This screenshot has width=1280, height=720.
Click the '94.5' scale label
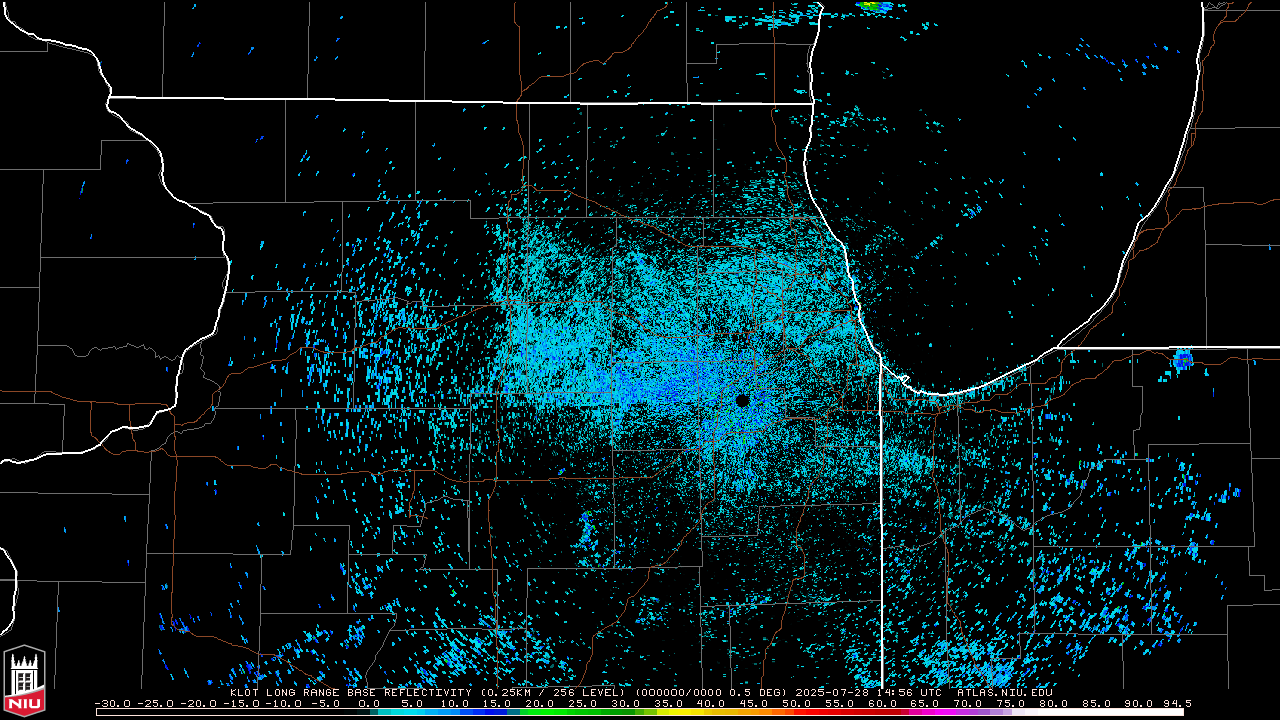[x=1177, y=703]
